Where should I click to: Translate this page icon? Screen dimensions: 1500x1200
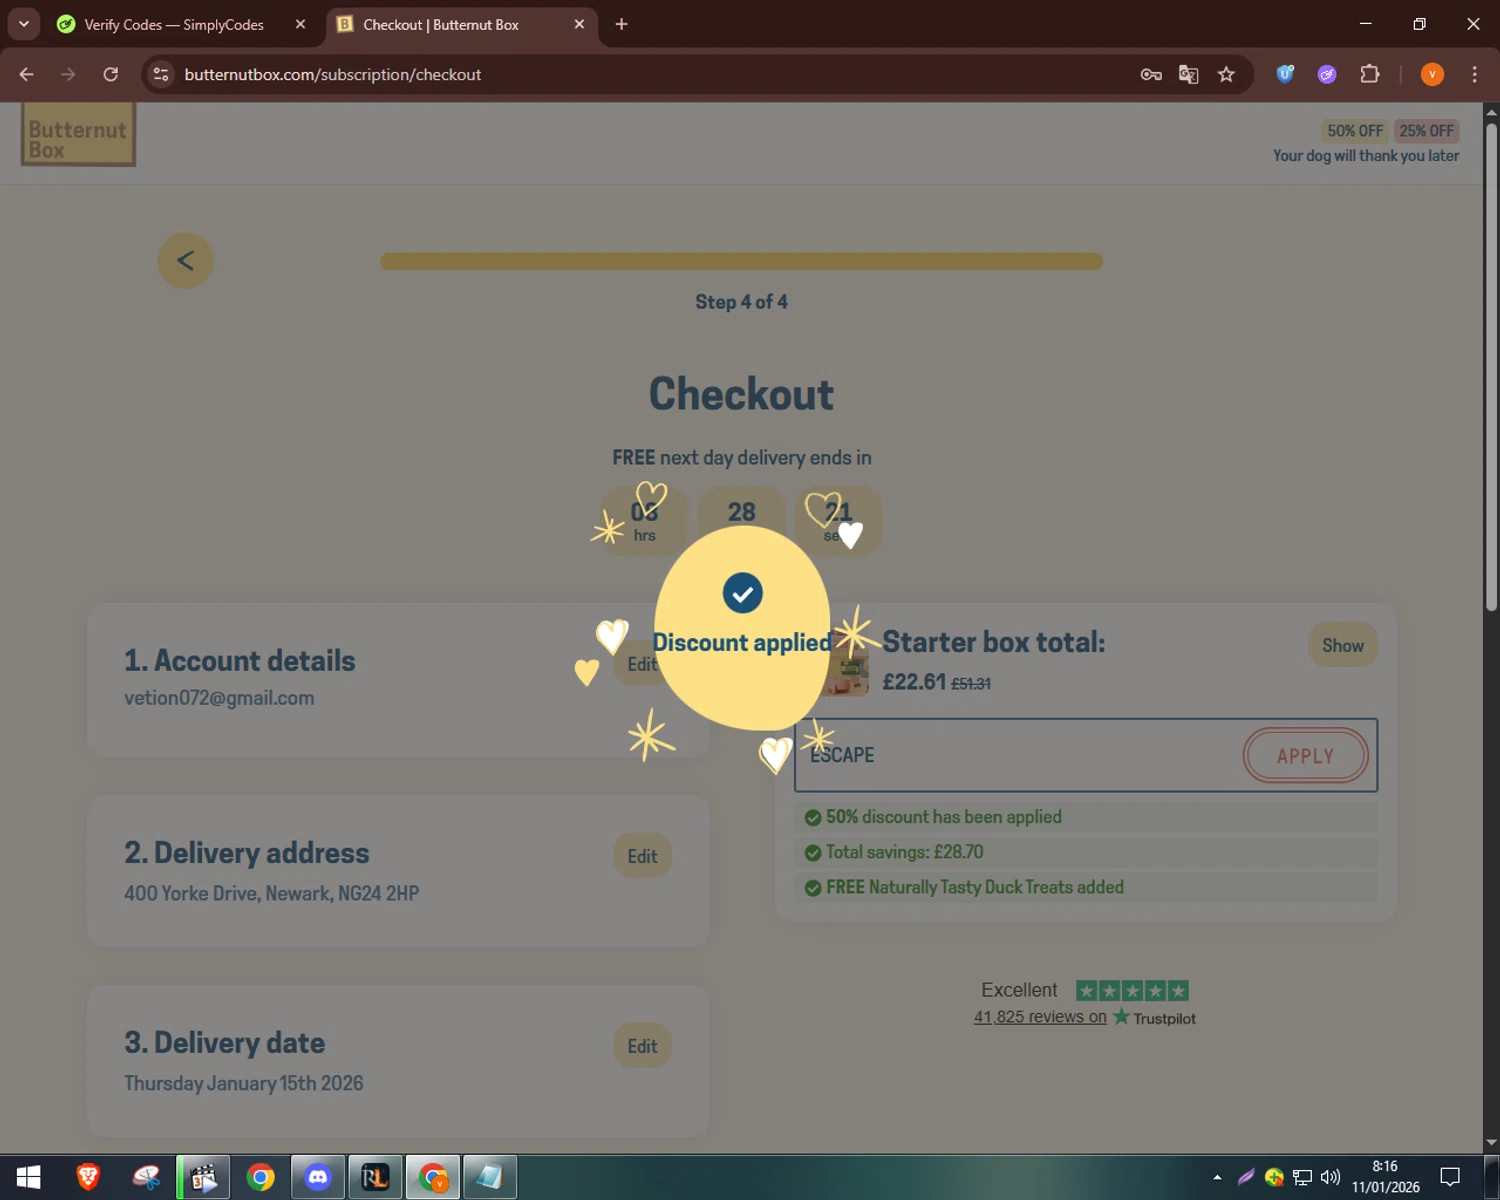(1188, 74)
